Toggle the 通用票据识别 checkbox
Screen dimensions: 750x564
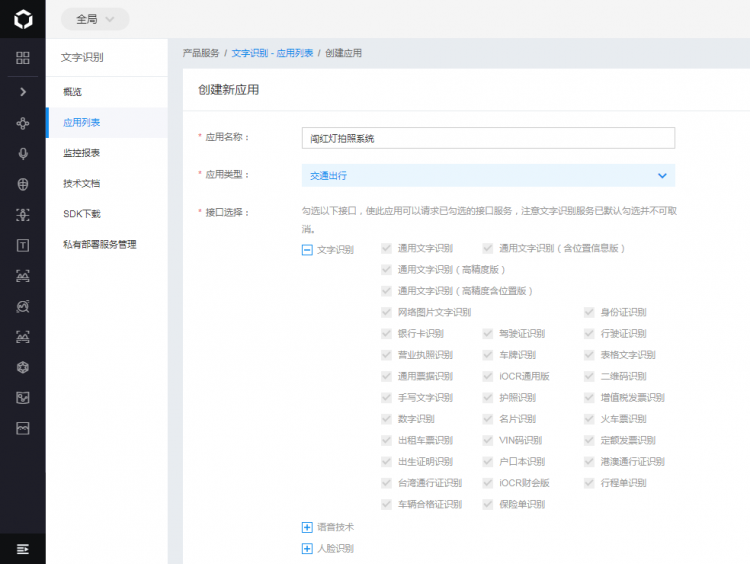386,376
